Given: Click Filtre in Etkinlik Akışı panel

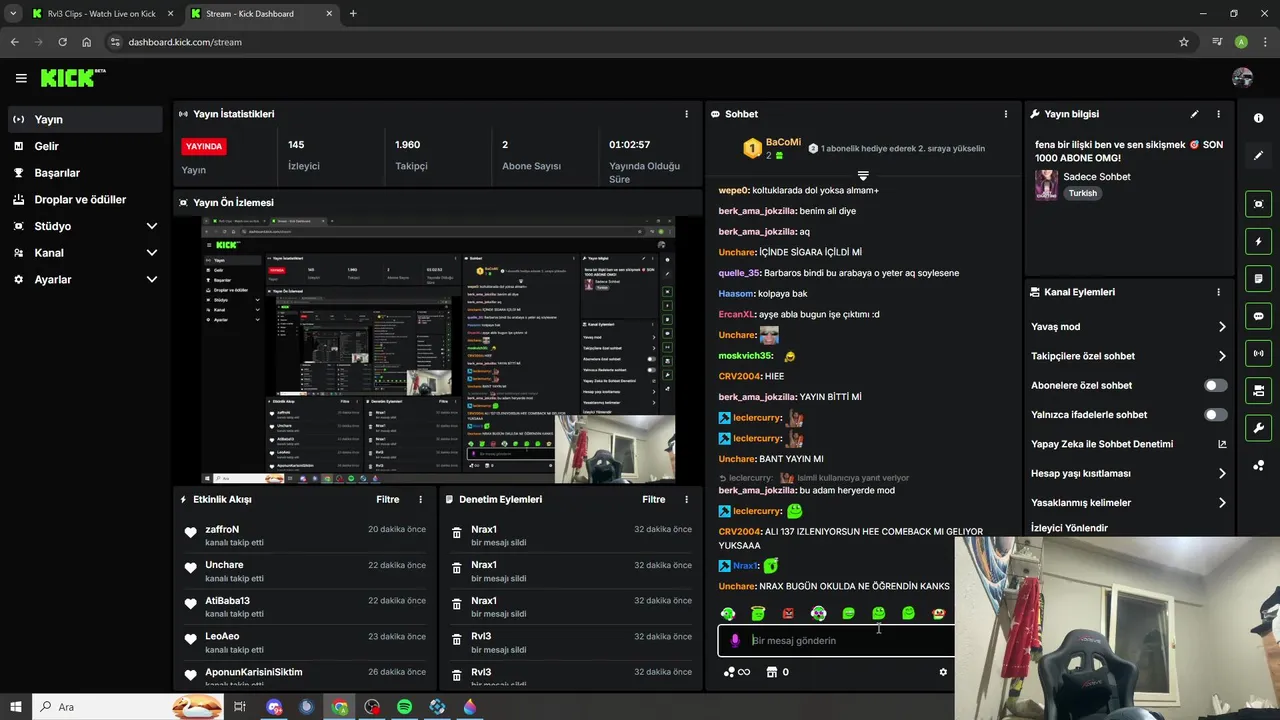Looking at the screenshot, I should 387,499.
